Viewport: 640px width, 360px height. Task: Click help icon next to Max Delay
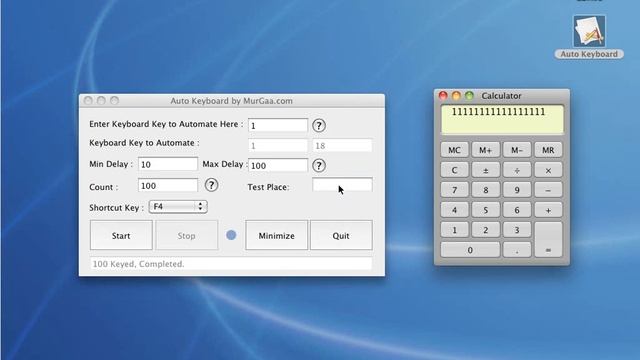(x=319, y=165)
